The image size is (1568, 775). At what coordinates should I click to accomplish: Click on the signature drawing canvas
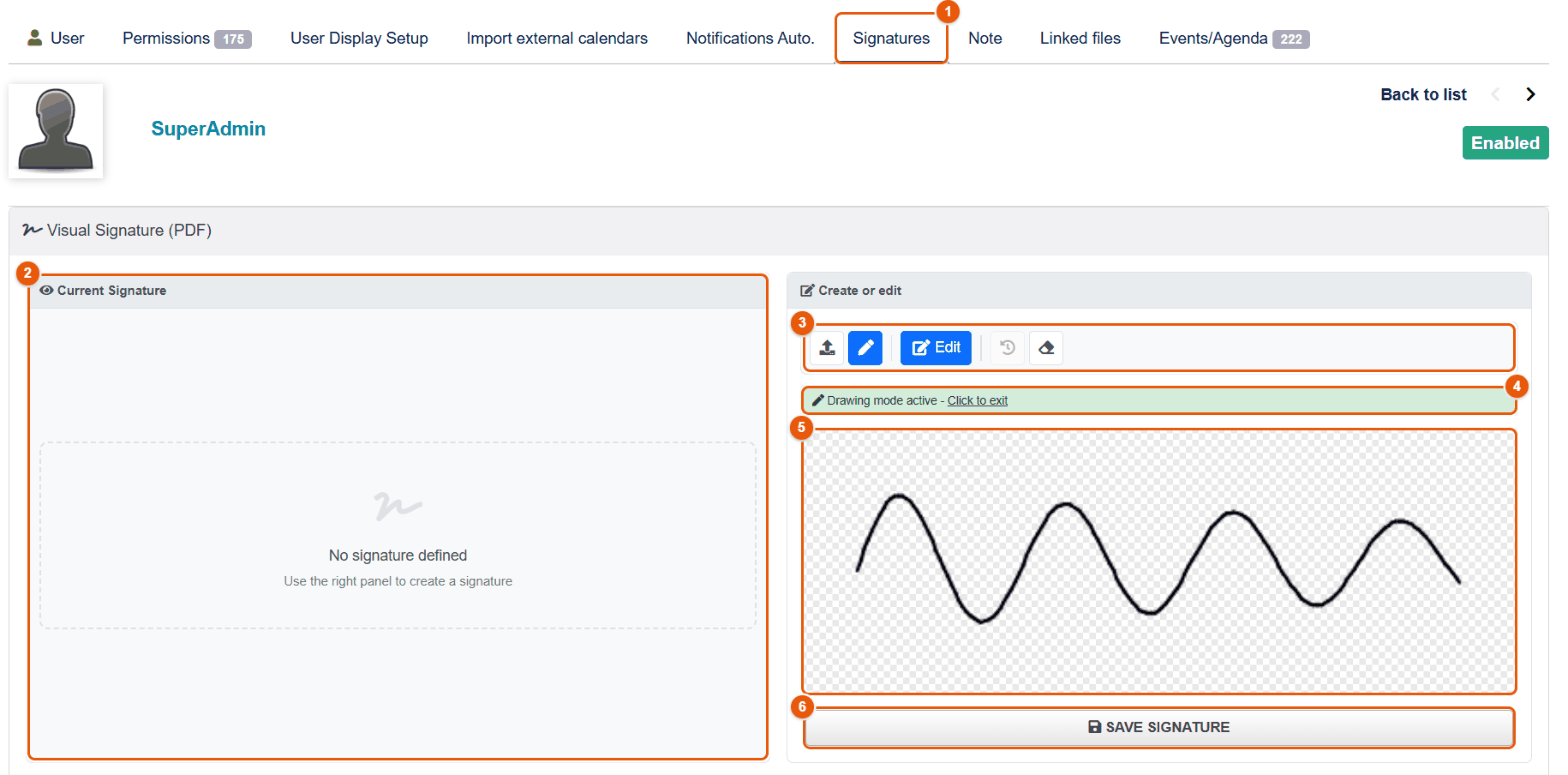click(x=1160, y=561)
